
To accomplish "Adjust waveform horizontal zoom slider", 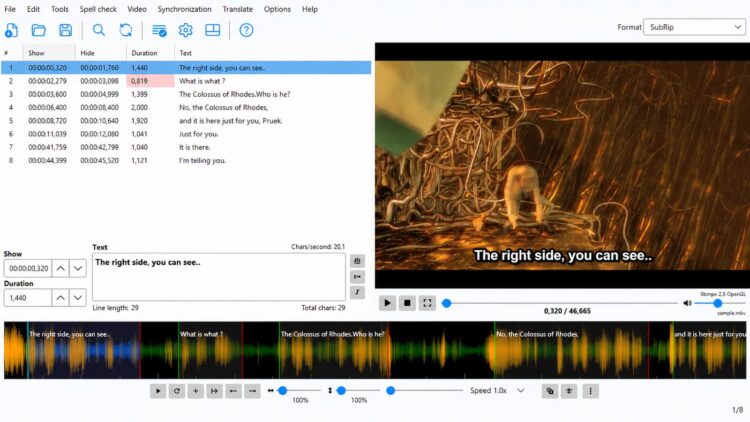I will point(283,390).
